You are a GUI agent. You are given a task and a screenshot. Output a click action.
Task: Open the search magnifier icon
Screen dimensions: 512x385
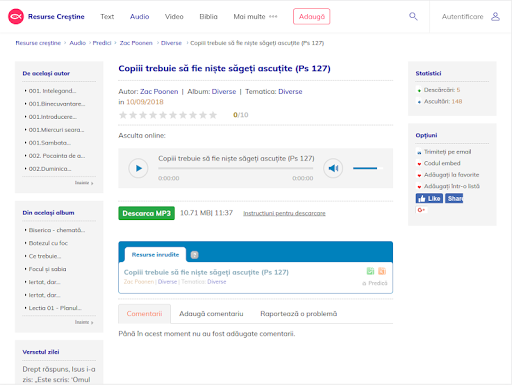[x=413, y=16]
